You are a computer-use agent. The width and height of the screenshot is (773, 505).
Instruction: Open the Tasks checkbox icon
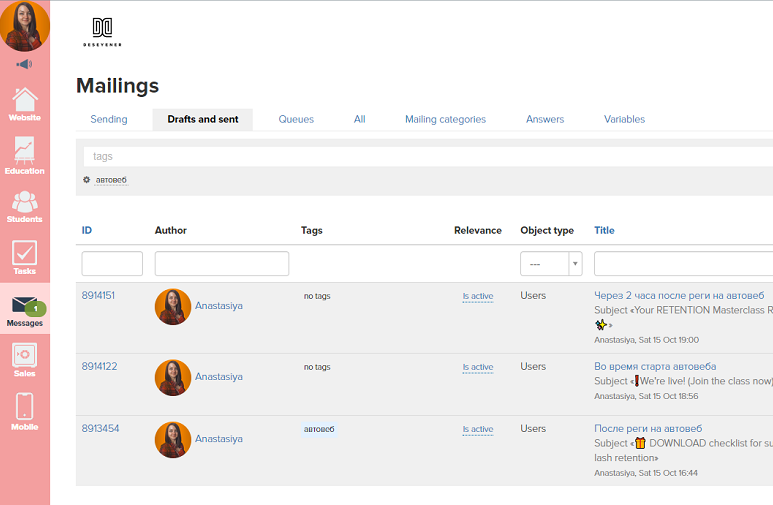[x=25, y=257]
